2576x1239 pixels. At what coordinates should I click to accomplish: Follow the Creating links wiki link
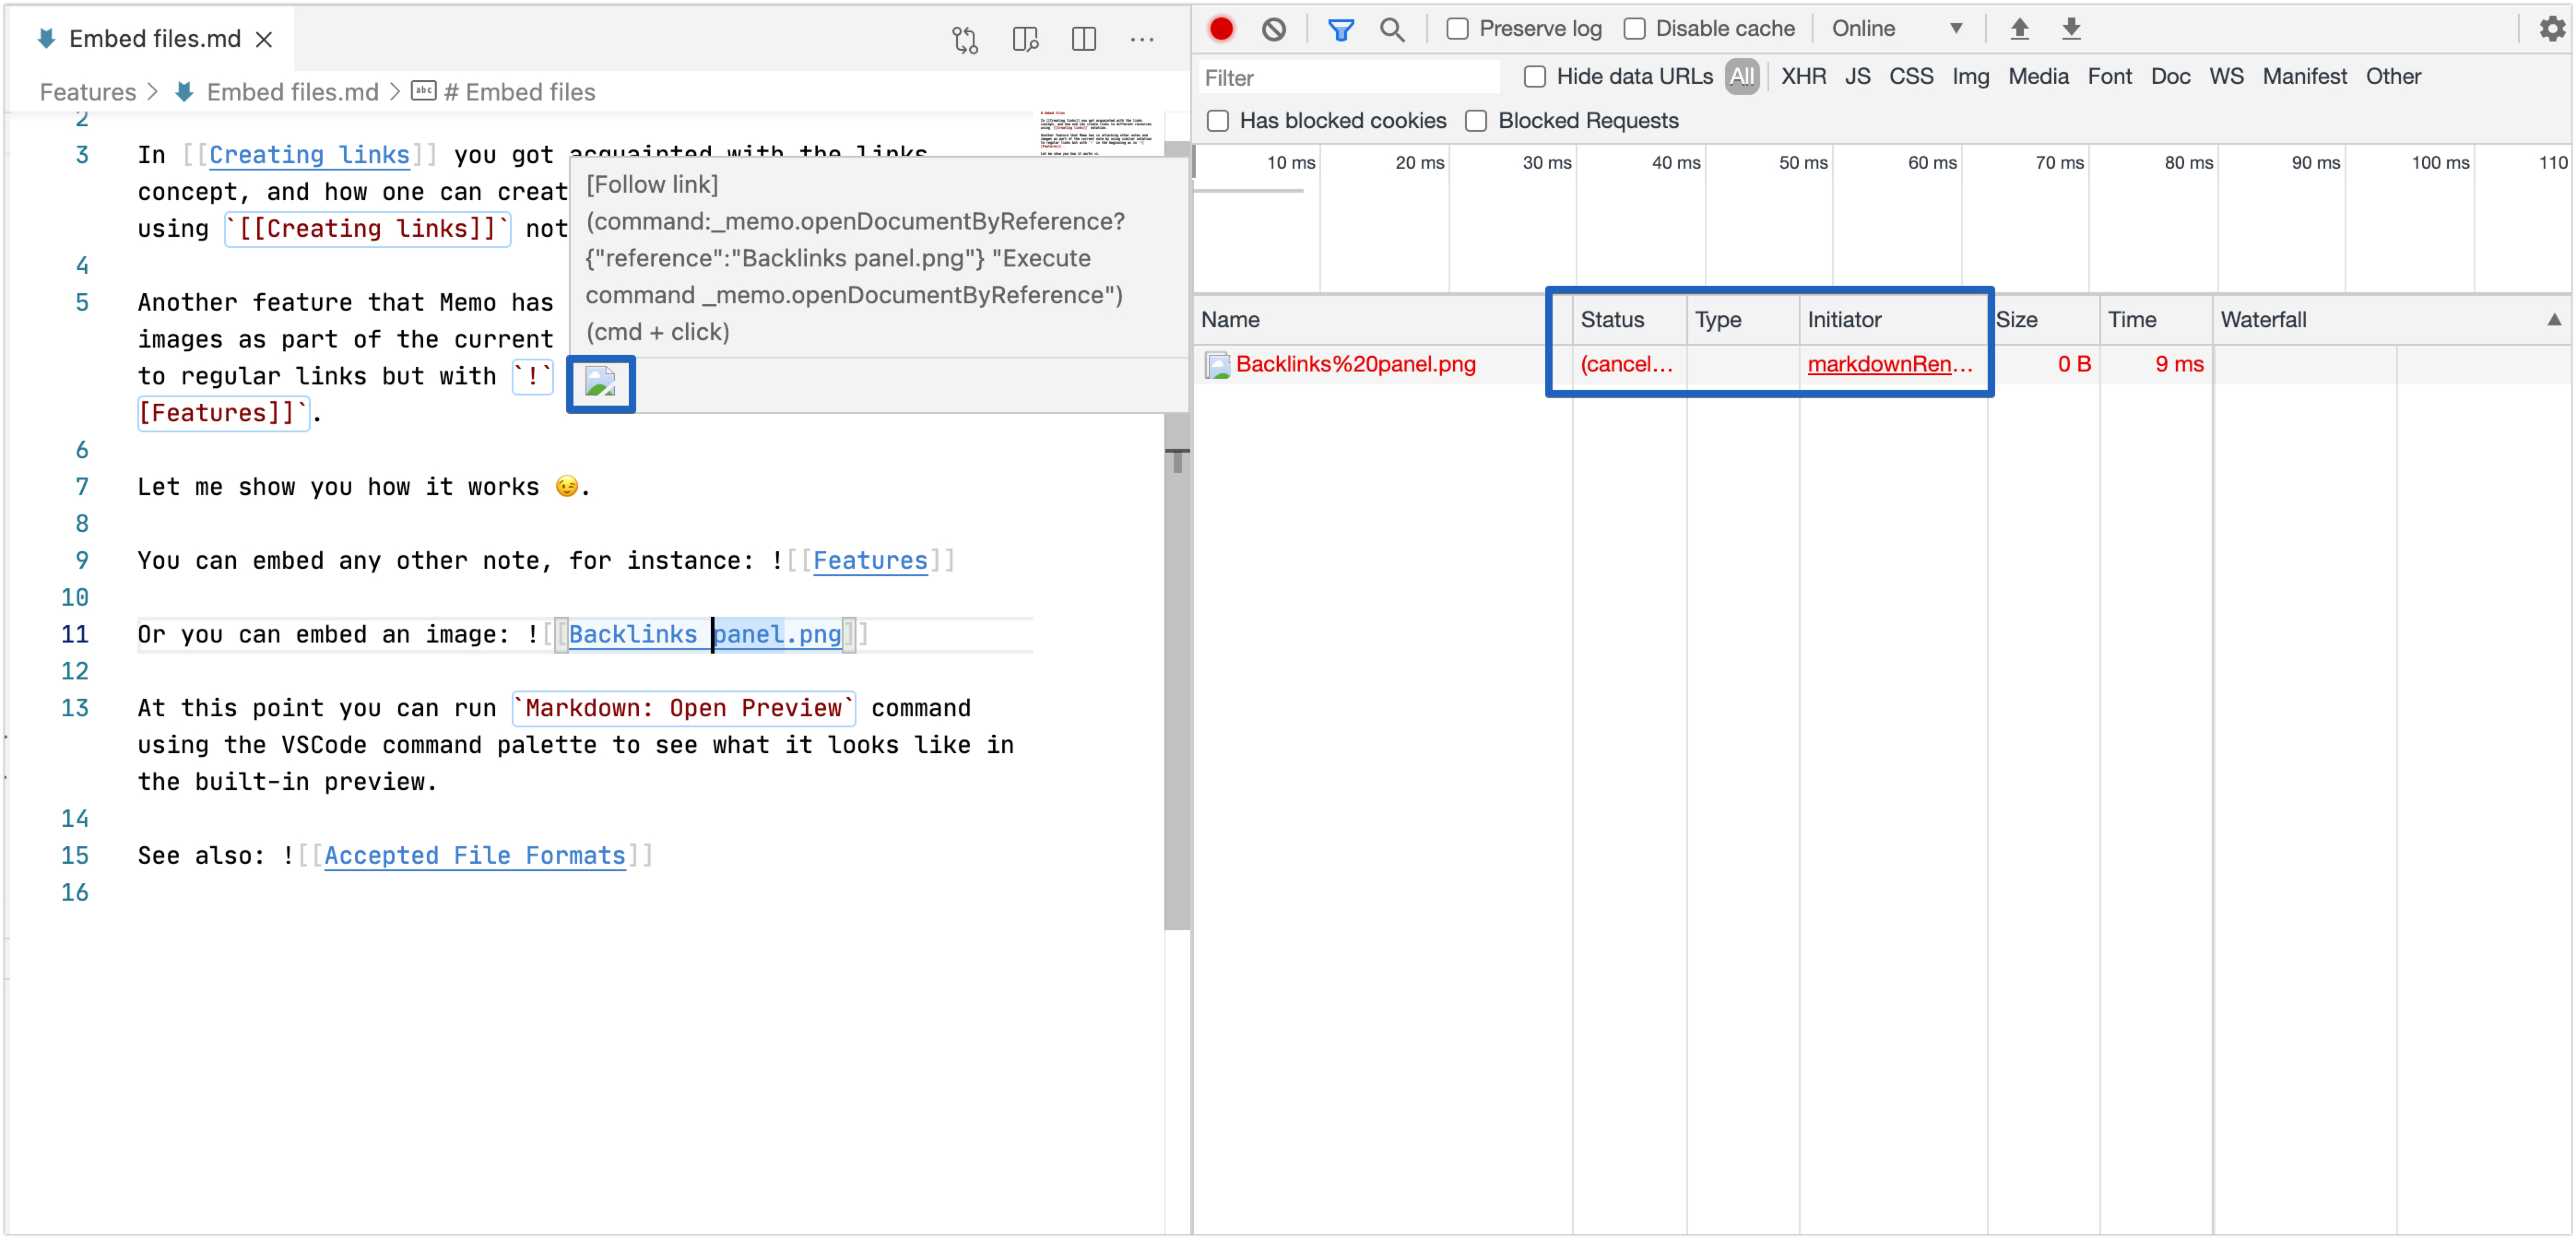point(309,155)
